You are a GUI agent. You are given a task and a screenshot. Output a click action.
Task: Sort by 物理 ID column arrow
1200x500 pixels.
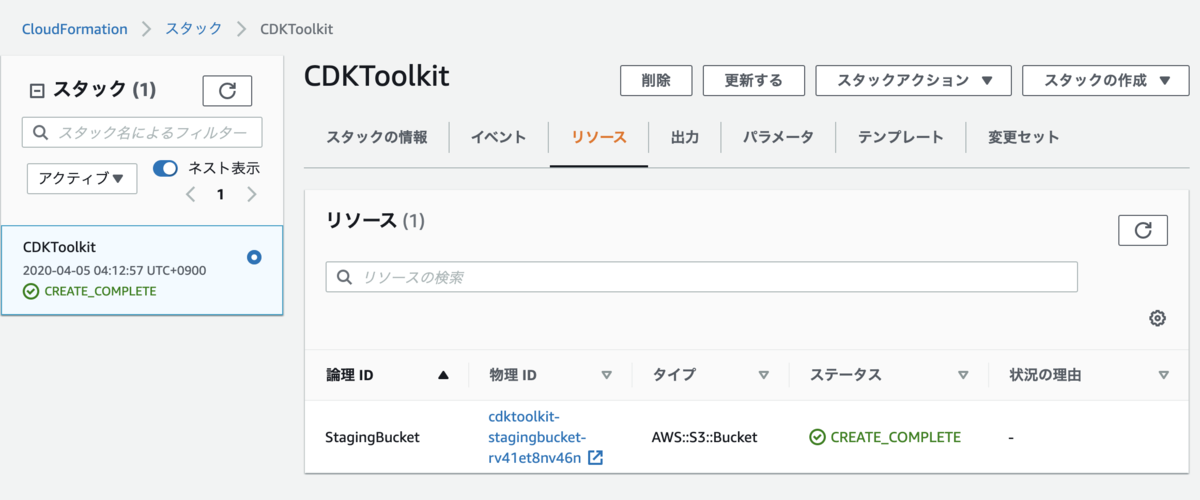pos(606,376)
